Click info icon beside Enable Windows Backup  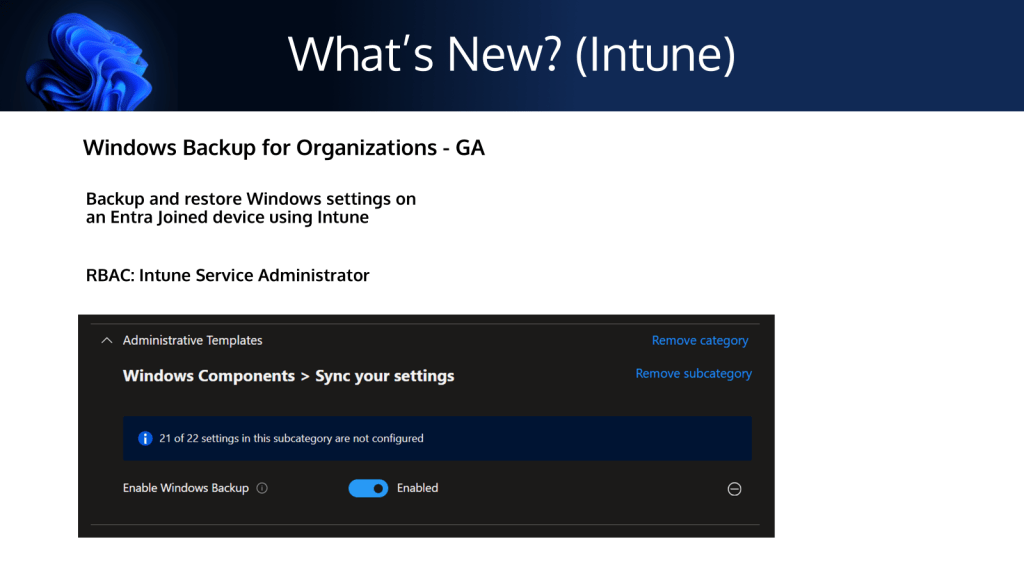point(262,489)
